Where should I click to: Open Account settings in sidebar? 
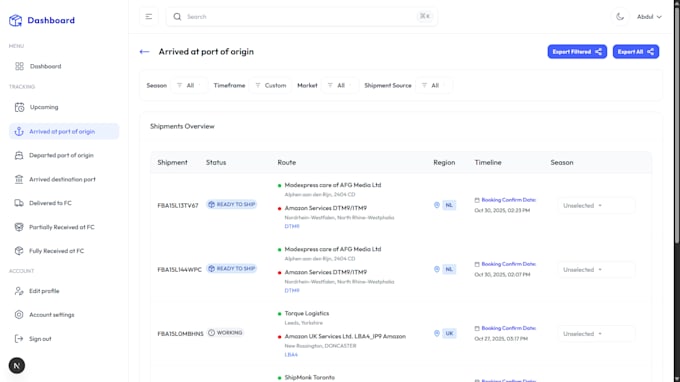64,315
